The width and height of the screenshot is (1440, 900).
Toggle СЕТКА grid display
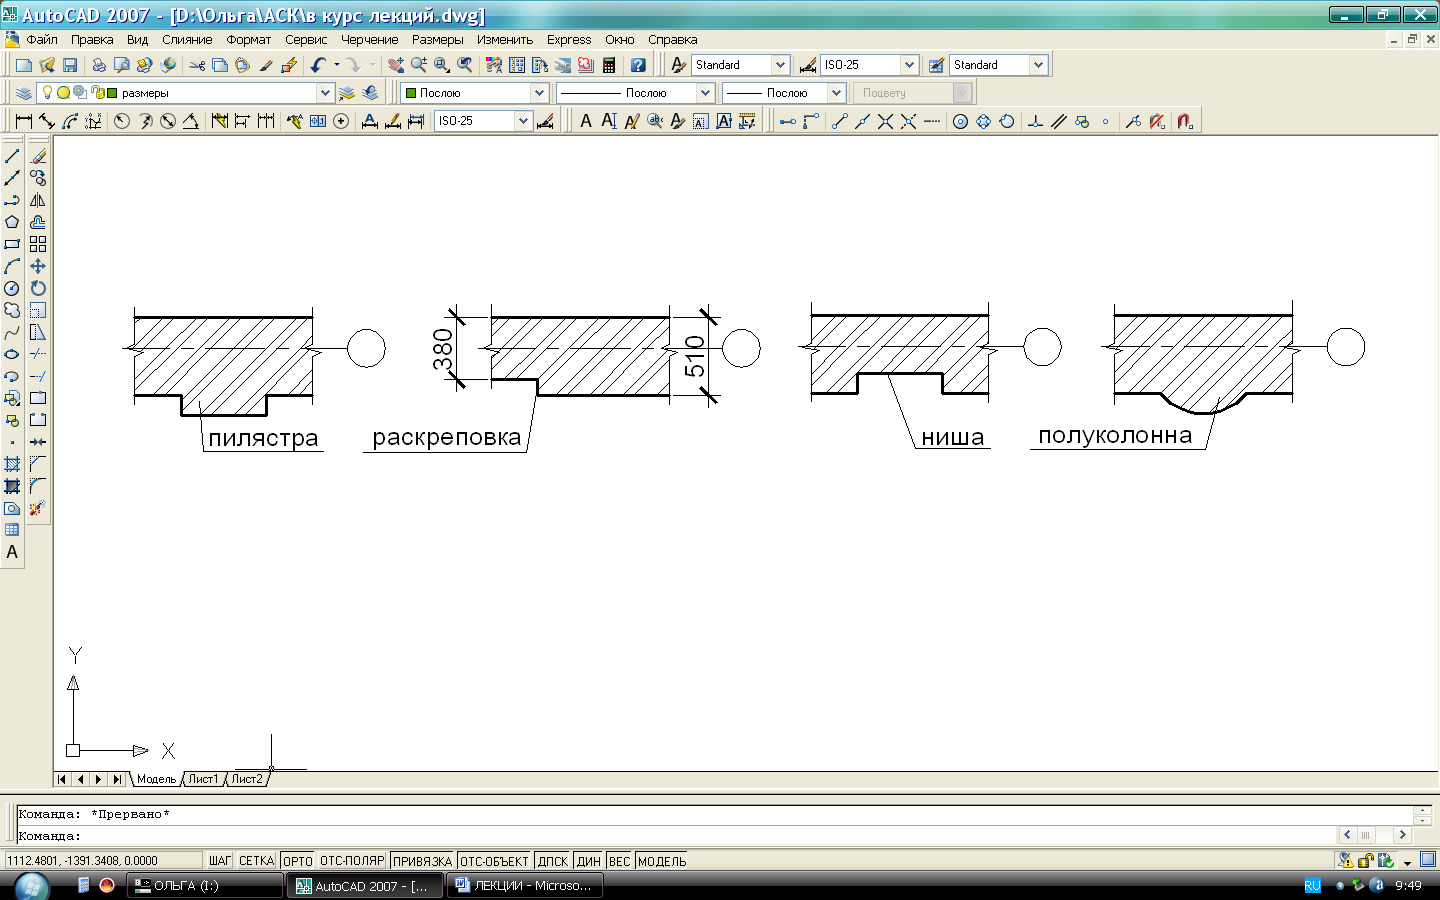point(256,861)
